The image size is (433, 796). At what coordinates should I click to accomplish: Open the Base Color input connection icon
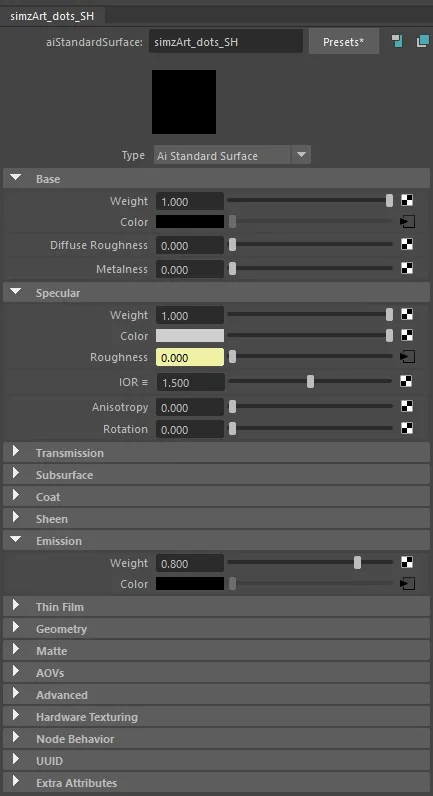(x=407, y=221)
